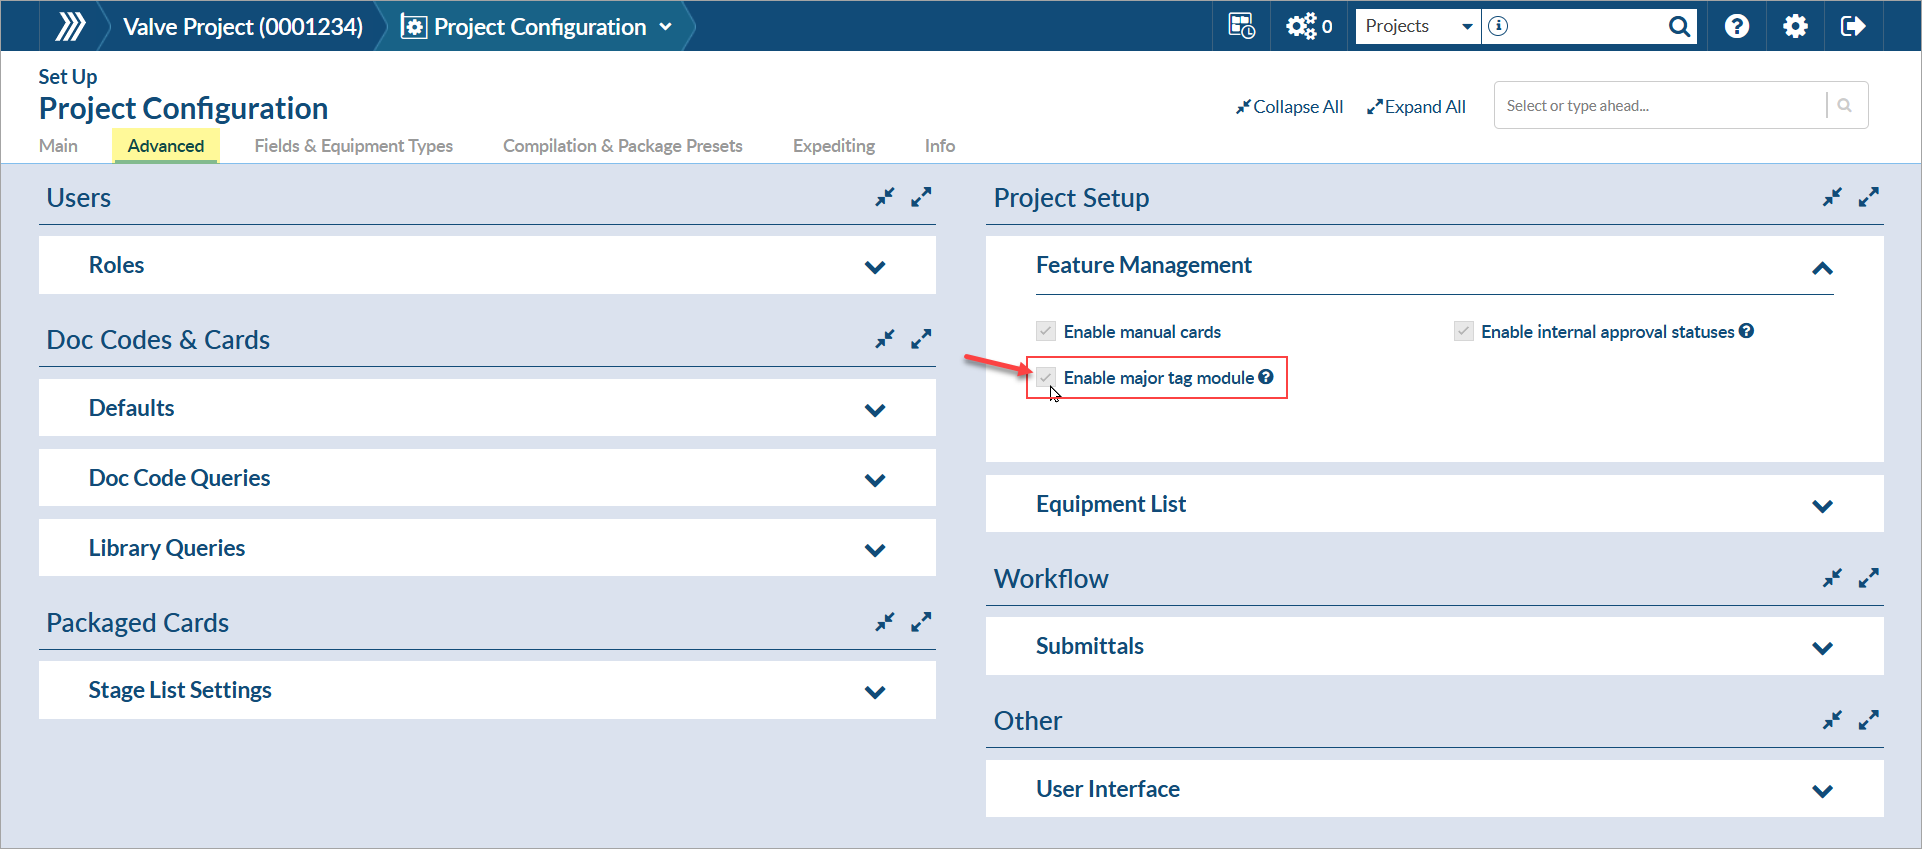
Task: Click the logout exit icon
Action: click(x=1852, y=26)
